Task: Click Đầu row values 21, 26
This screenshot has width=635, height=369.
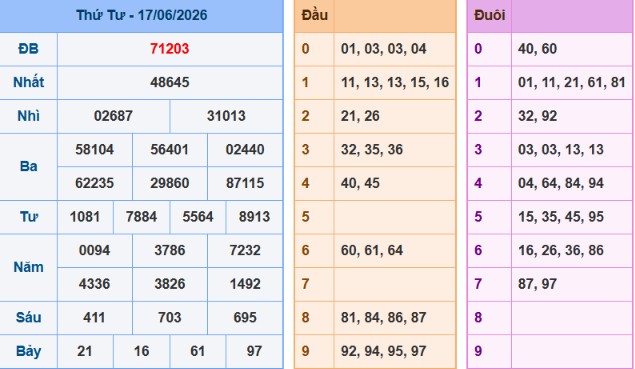Action: click(x=360, y=116)
